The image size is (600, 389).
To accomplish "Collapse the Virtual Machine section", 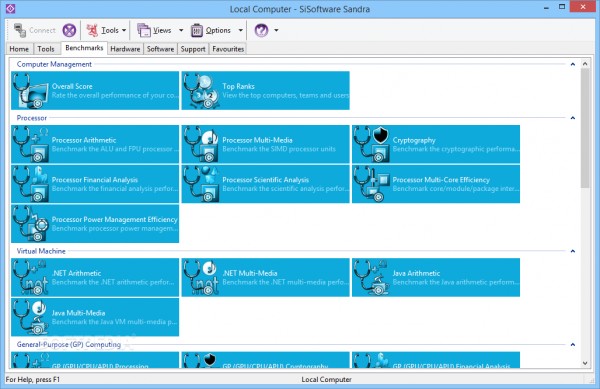I will [x=573, y=251].
